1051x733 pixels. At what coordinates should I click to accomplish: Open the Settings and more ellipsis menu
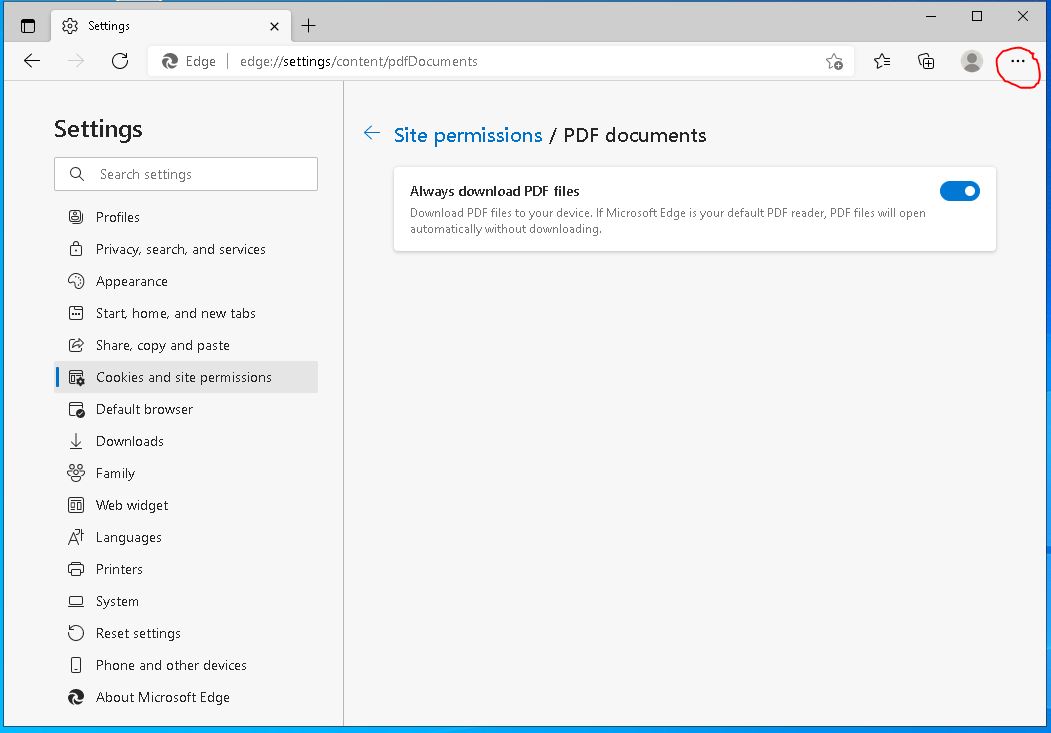coord(1017,62)
